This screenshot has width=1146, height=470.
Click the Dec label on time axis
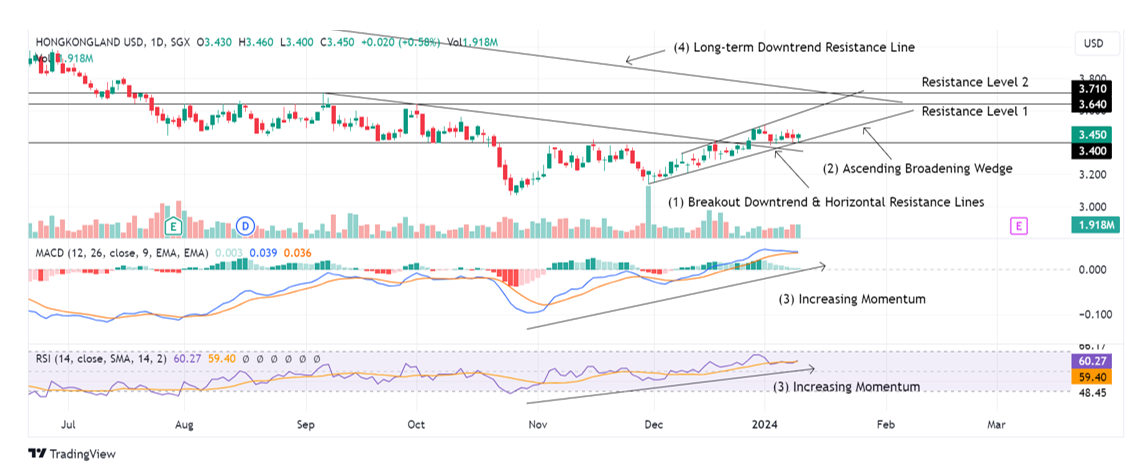654,423
